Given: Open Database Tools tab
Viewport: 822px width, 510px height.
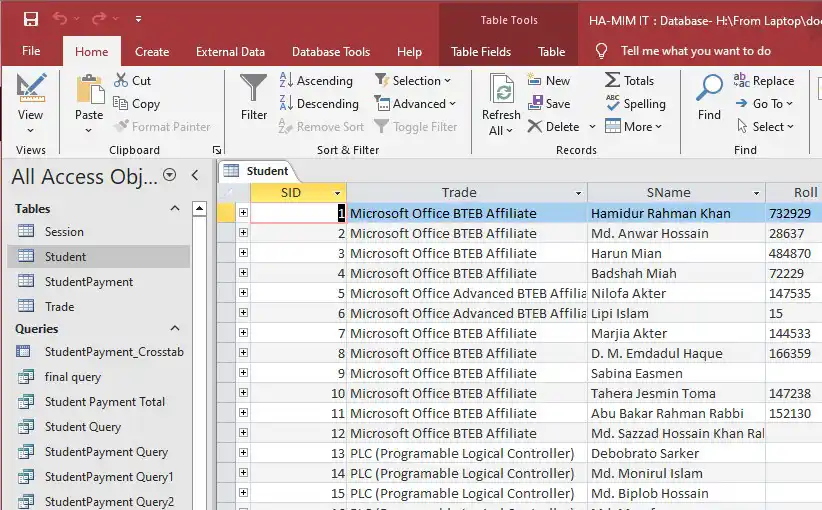Looking at the screenshot, I should [x=331, y=52].
